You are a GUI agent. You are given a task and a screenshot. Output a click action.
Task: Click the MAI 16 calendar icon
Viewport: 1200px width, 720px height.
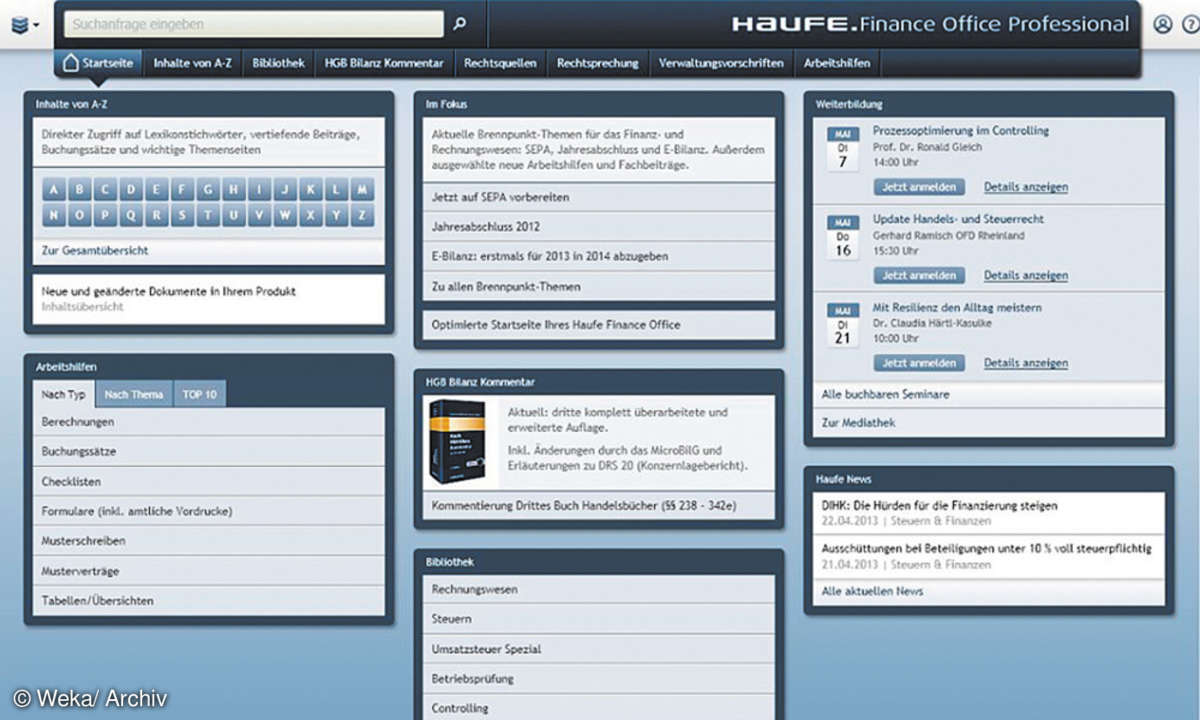click(842, 236)
